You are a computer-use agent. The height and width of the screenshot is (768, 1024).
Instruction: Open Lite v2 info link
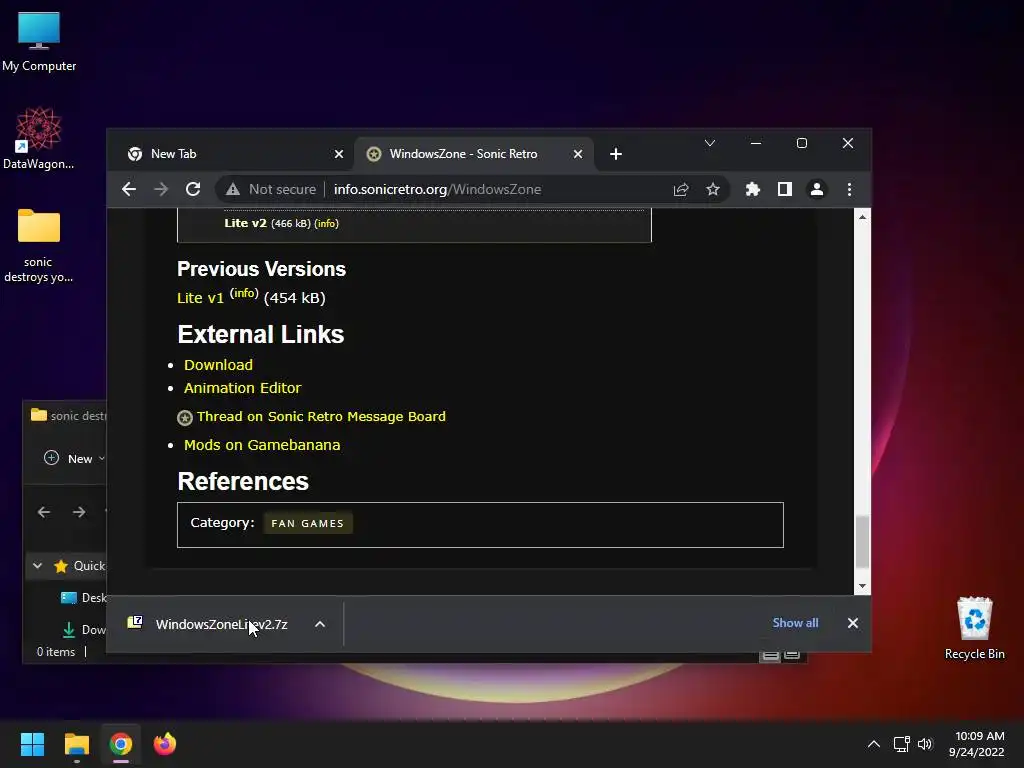tap(327, 223)
